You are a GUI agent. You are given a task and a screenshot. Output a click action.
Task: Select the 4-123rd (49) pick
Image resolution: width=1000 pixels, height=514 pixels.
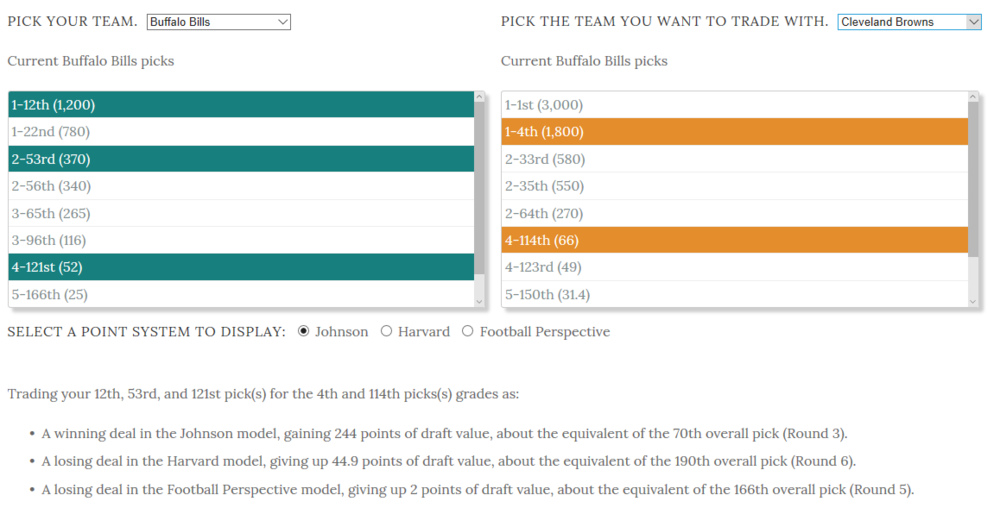click(x=735, y=267)
